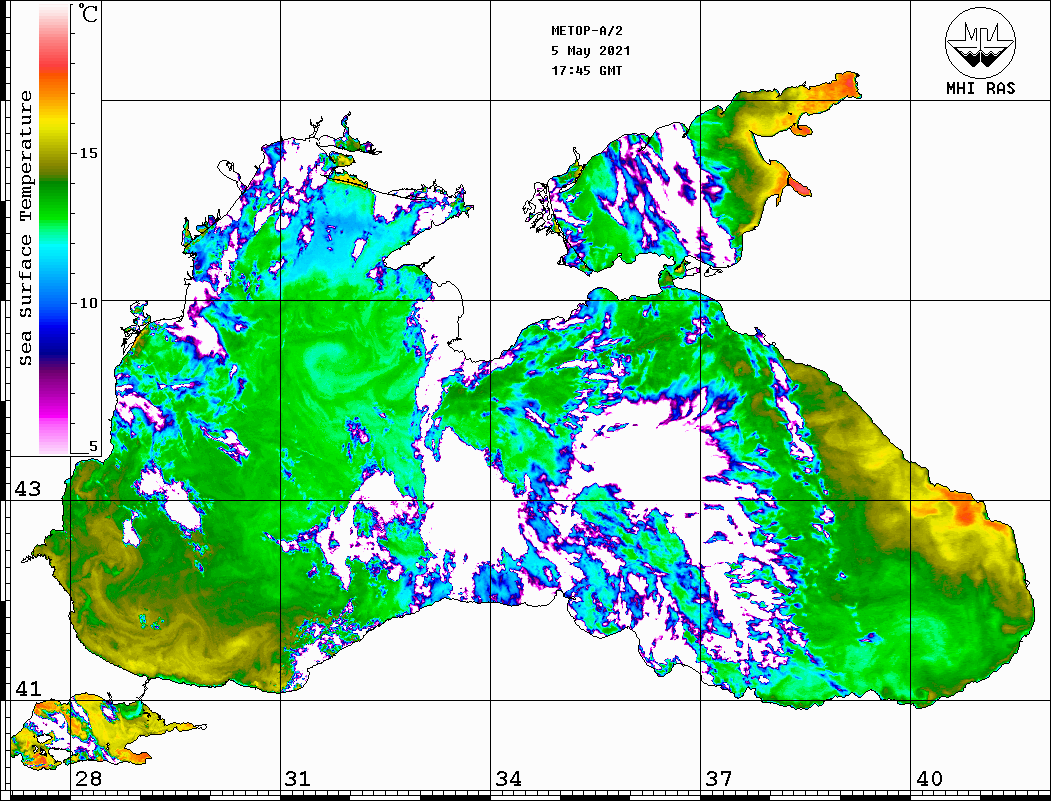Click the latitude label 43
Screen dimensions: 1051x801
(x=27, y=489)
